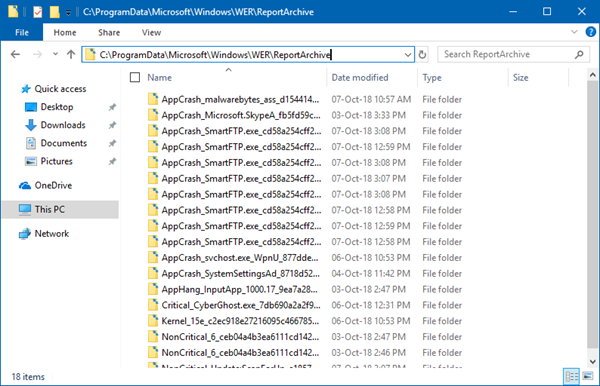600x386 pixels.
Task: Toggle the select all items checkbox
Action: click(x=135, y=78)
